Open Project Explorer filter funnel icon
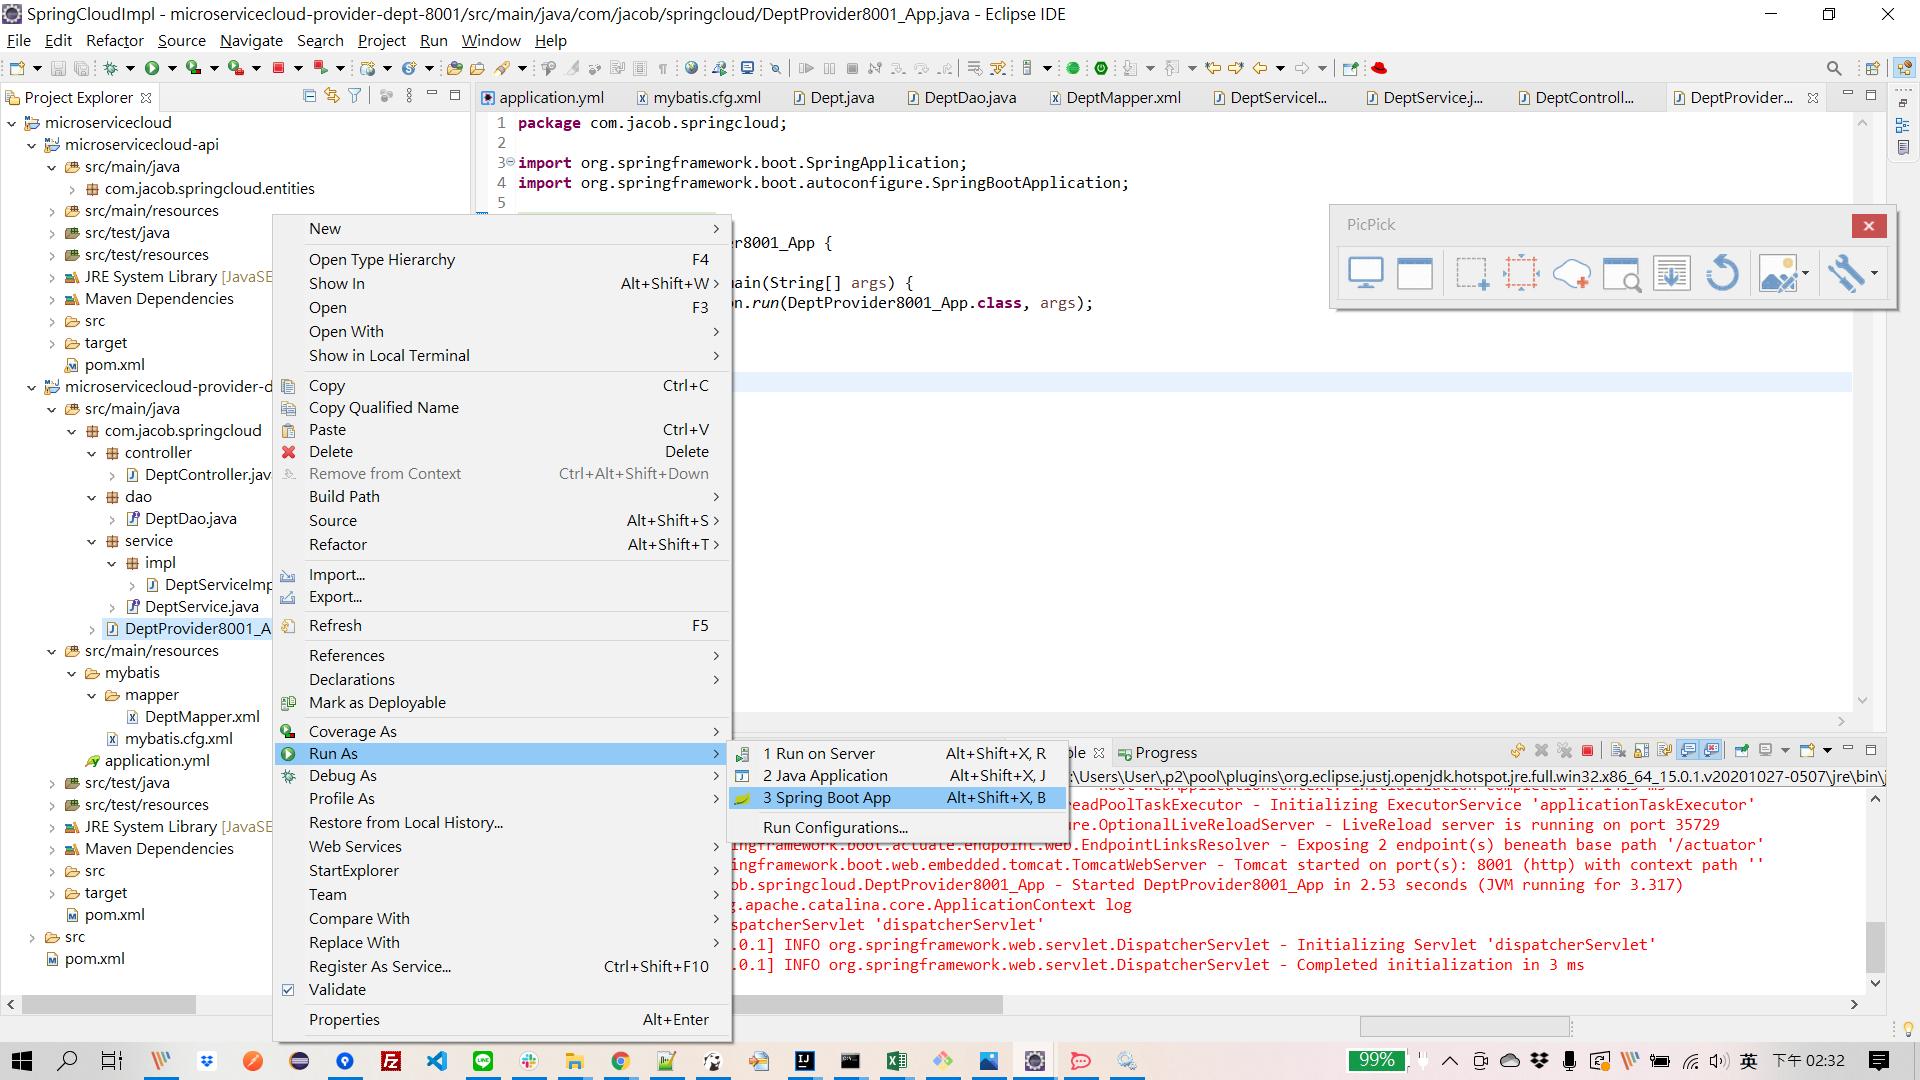Viewport: 1920px width, 1080px height. coord(354,96)
